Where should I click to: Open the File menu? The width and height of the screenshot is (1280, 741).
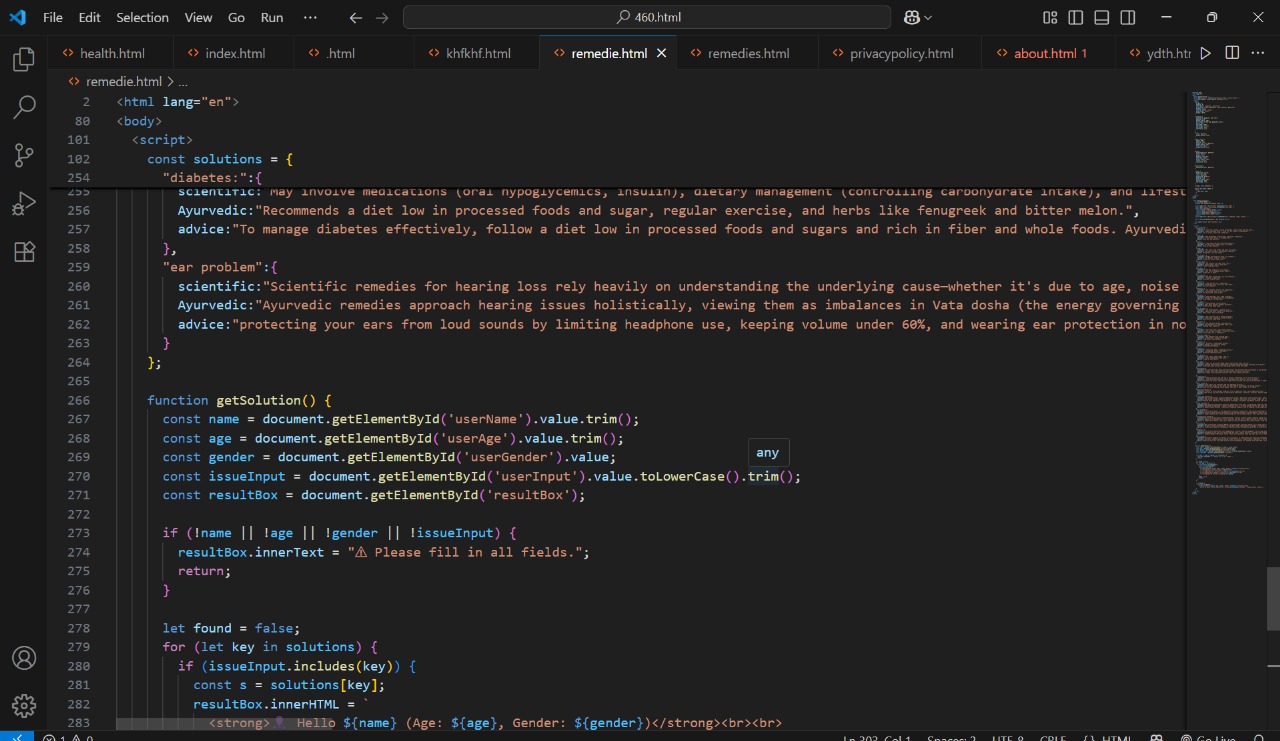click(53, 17)
